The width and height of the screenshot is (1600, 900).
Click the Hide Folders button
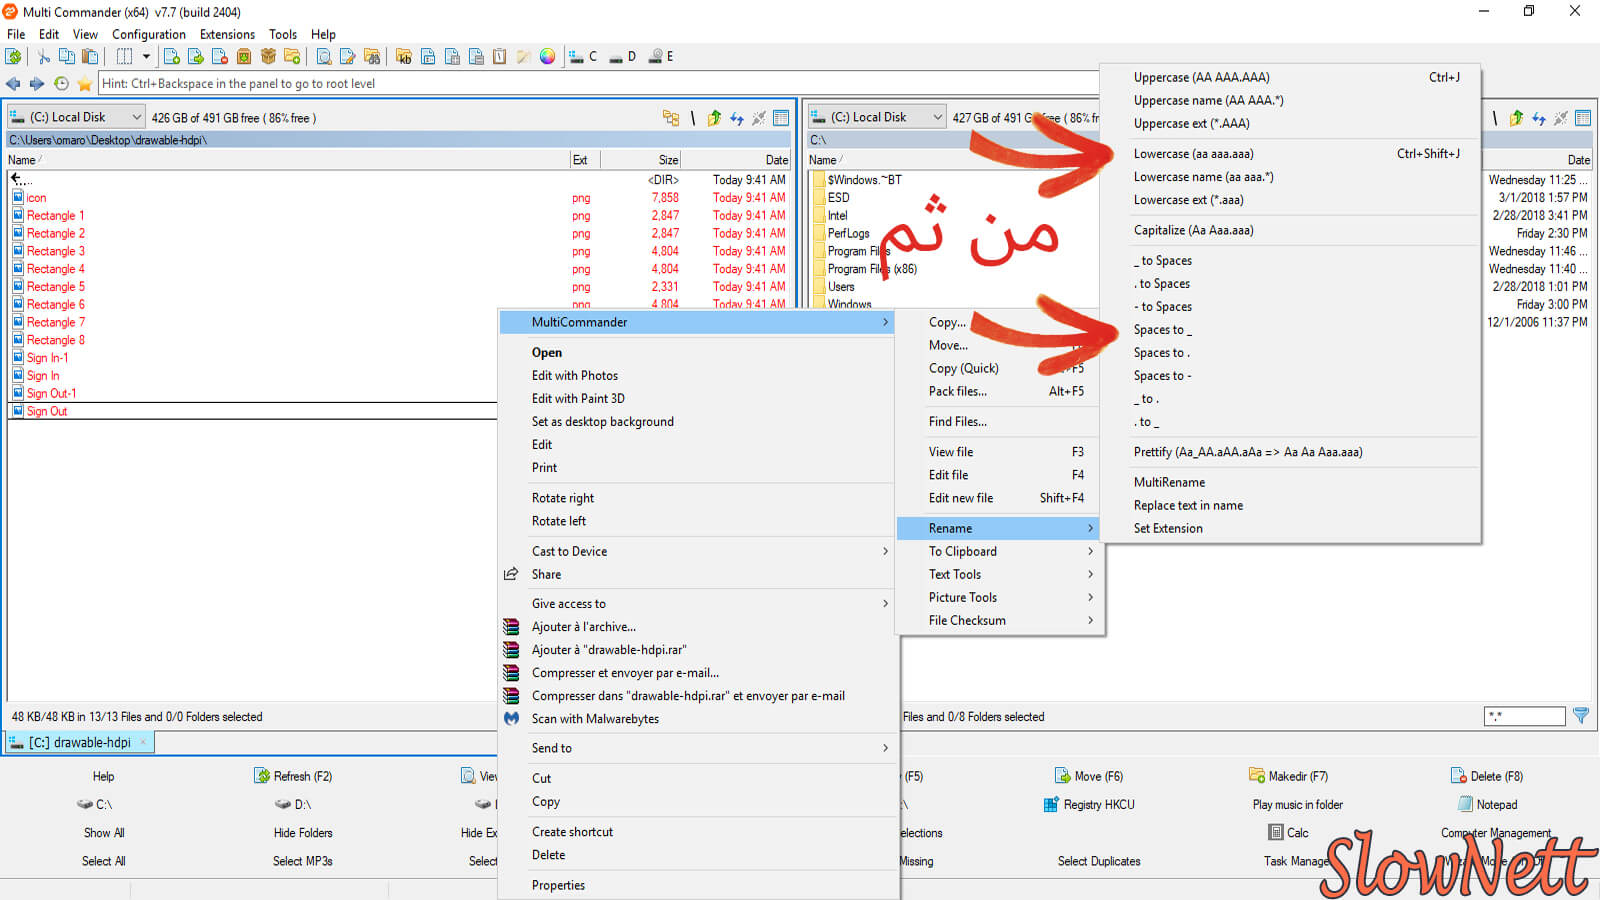(x=303, y=833)
